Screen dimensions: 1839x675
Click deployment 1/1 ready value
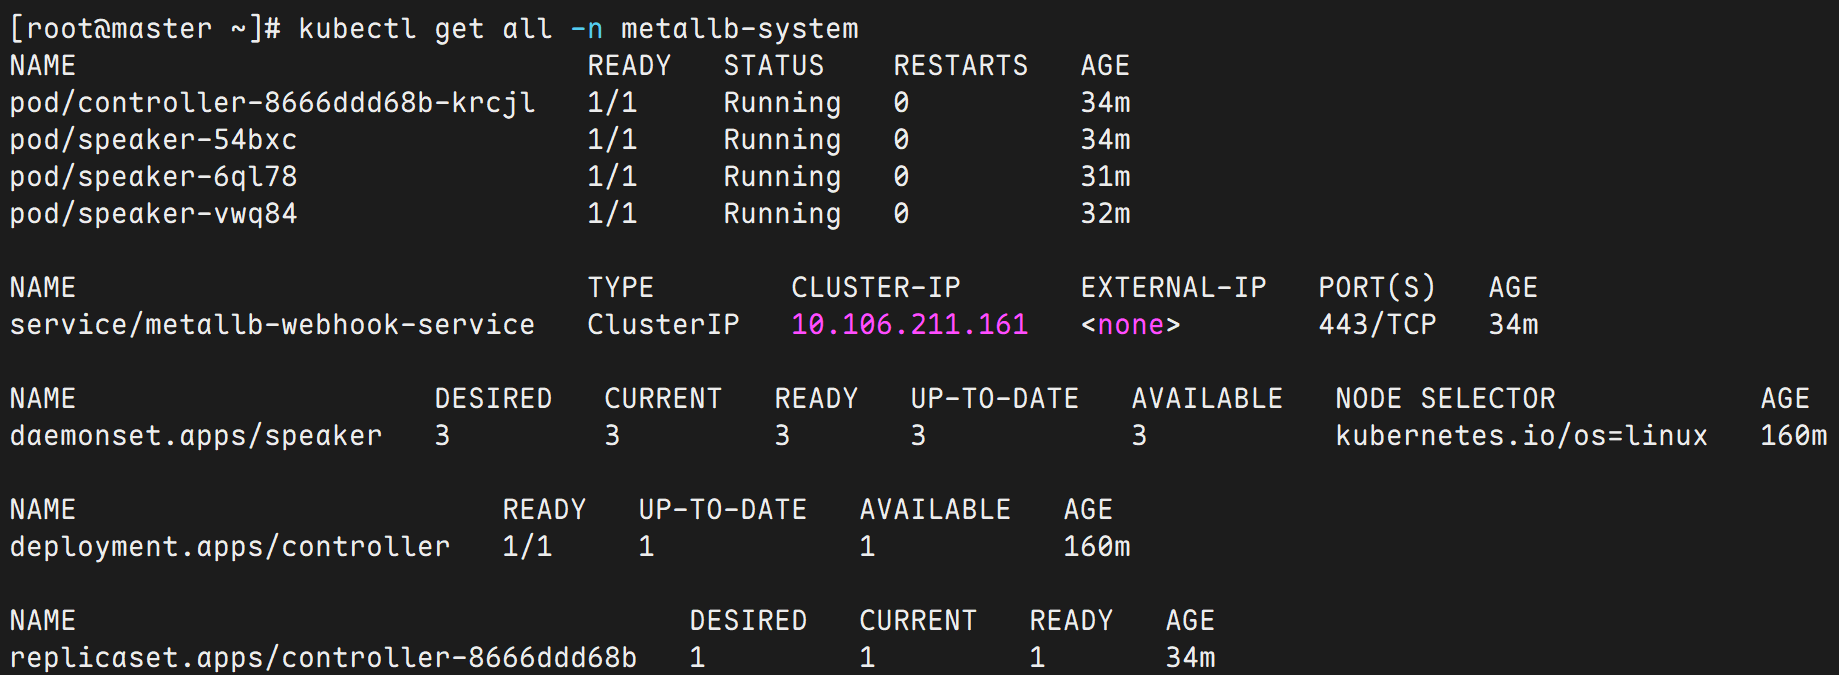[x=527, y=547]
